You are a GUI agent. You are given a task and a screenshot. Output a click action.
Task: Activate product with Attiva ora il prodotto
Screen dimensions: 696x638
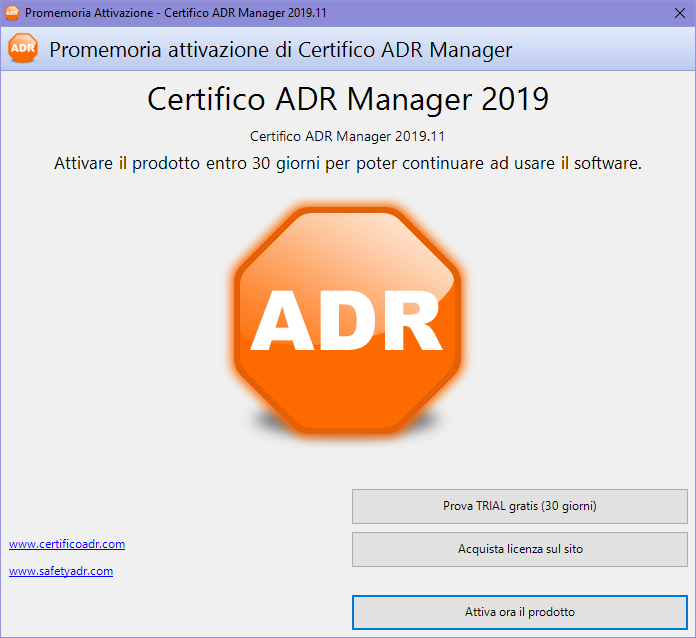(520, 612)
